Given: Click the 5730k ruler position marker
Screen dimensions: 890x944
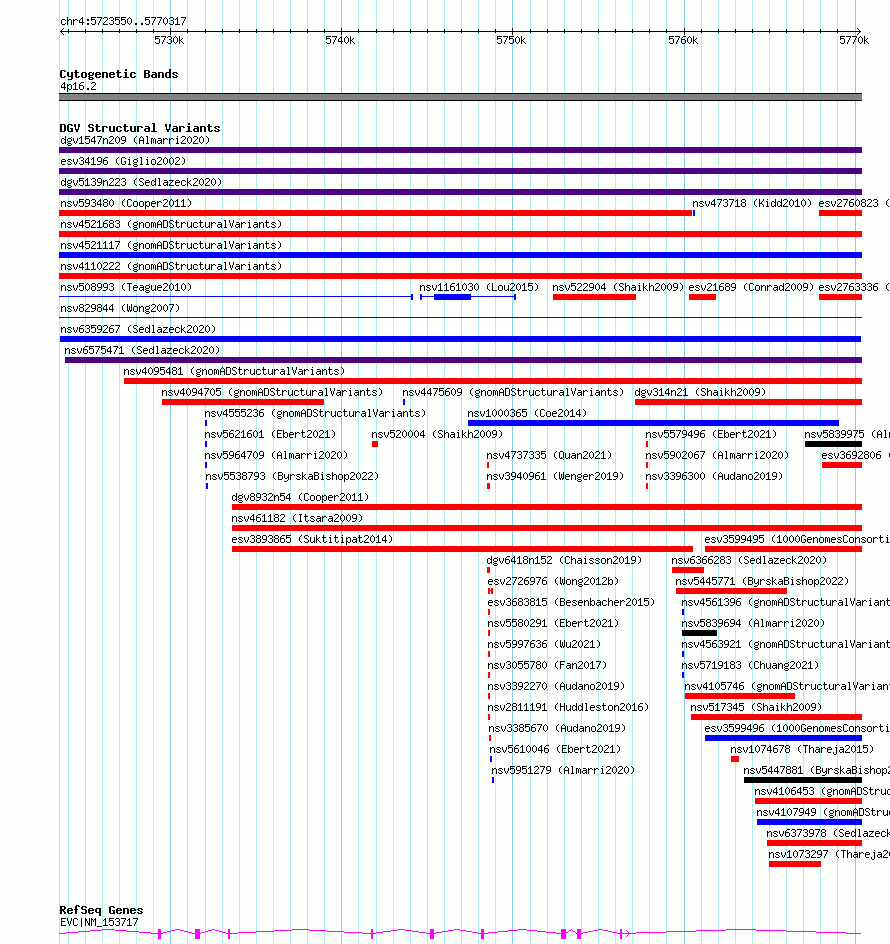Looking at the screenshot, I should [169, 40].
